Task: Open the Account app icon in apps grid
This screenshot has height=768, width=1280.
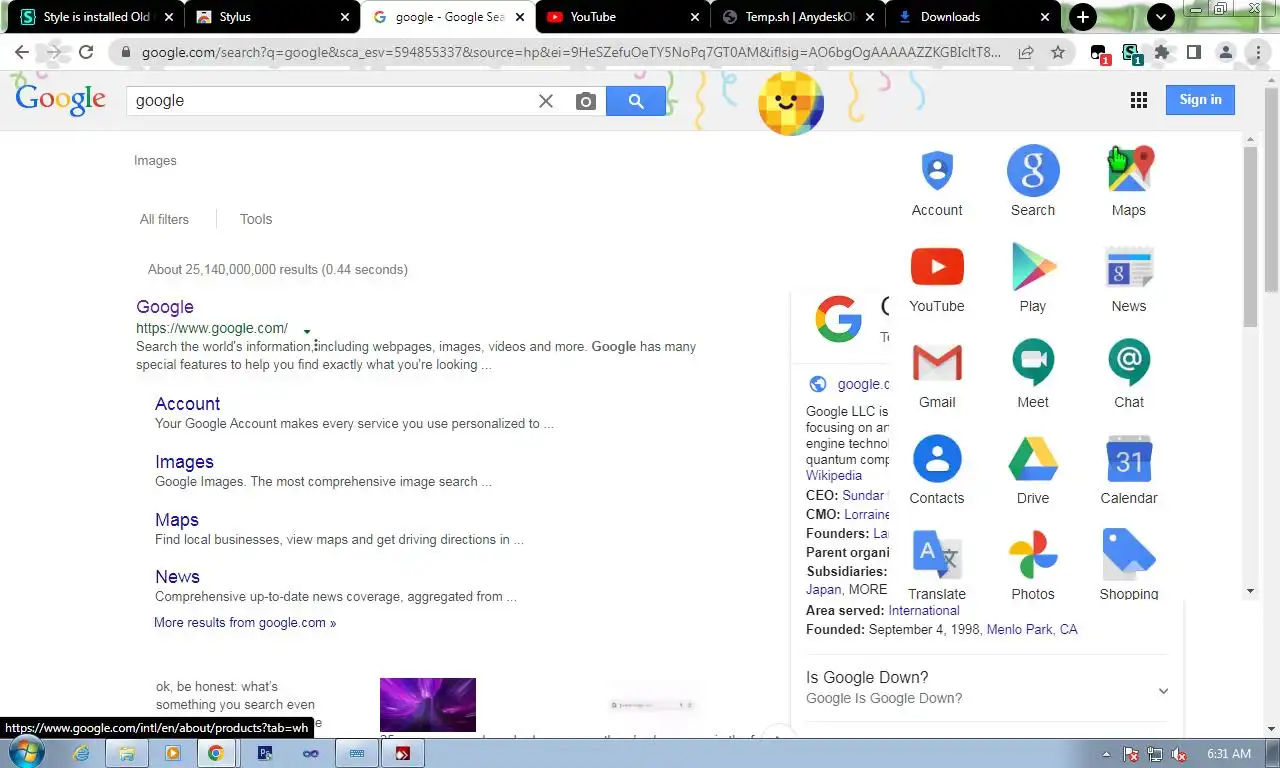Action: 937,172
